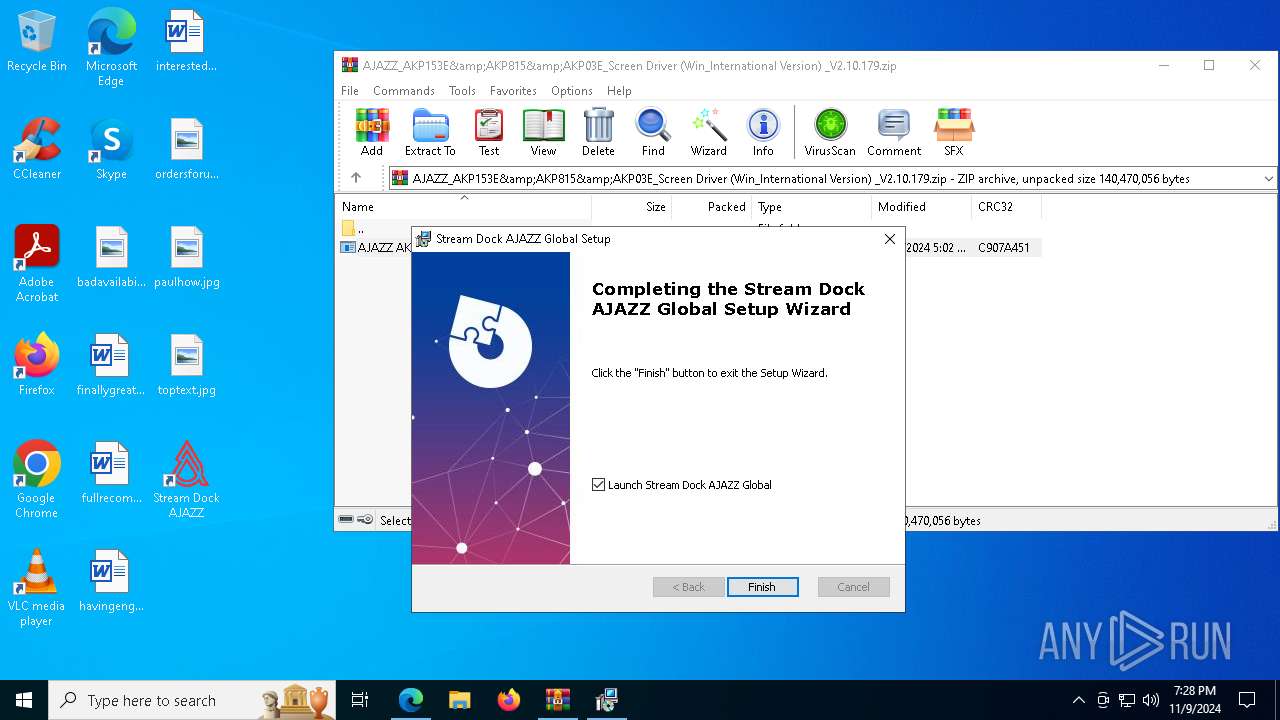This screenshot has width=1280, height=720.
Task: Select ordersforu... image file on desktop
Action: coord(186,149)
